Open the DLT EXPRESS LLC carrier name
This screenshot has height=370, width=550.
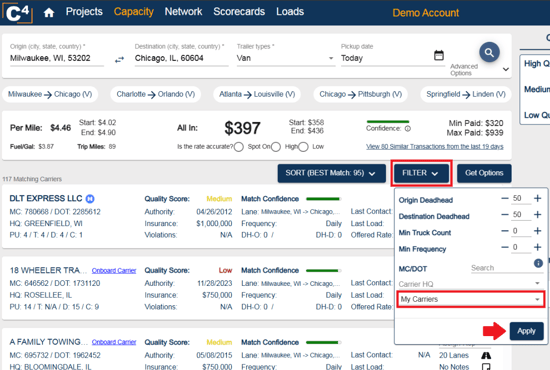pos(46,199)
